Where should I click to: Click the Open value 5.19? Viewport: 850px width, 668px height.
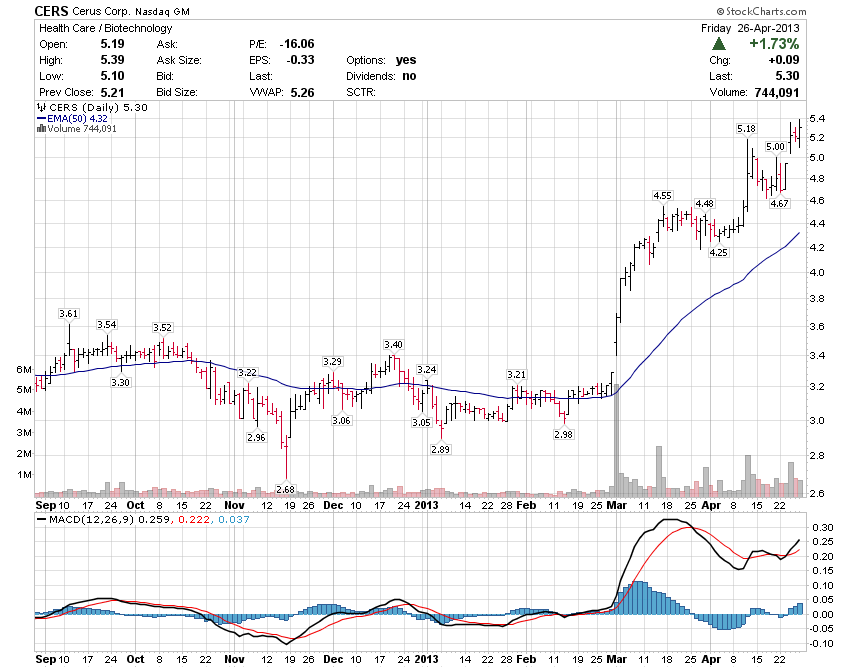[x=112, y=44]
